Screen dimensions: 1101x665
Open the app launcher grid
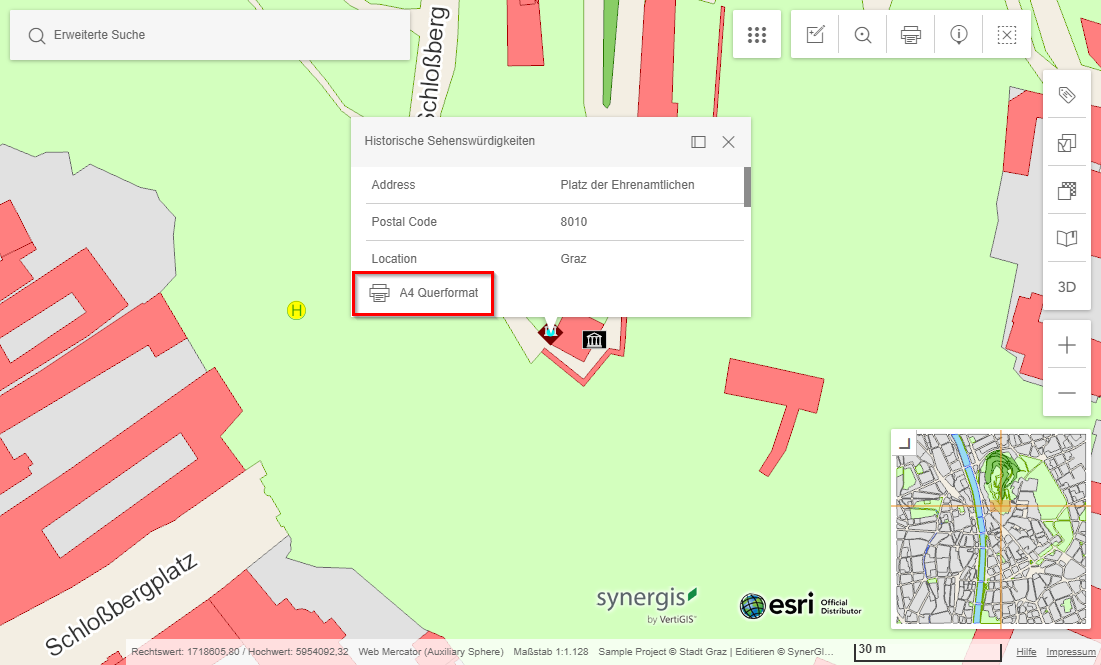(757, 34)
